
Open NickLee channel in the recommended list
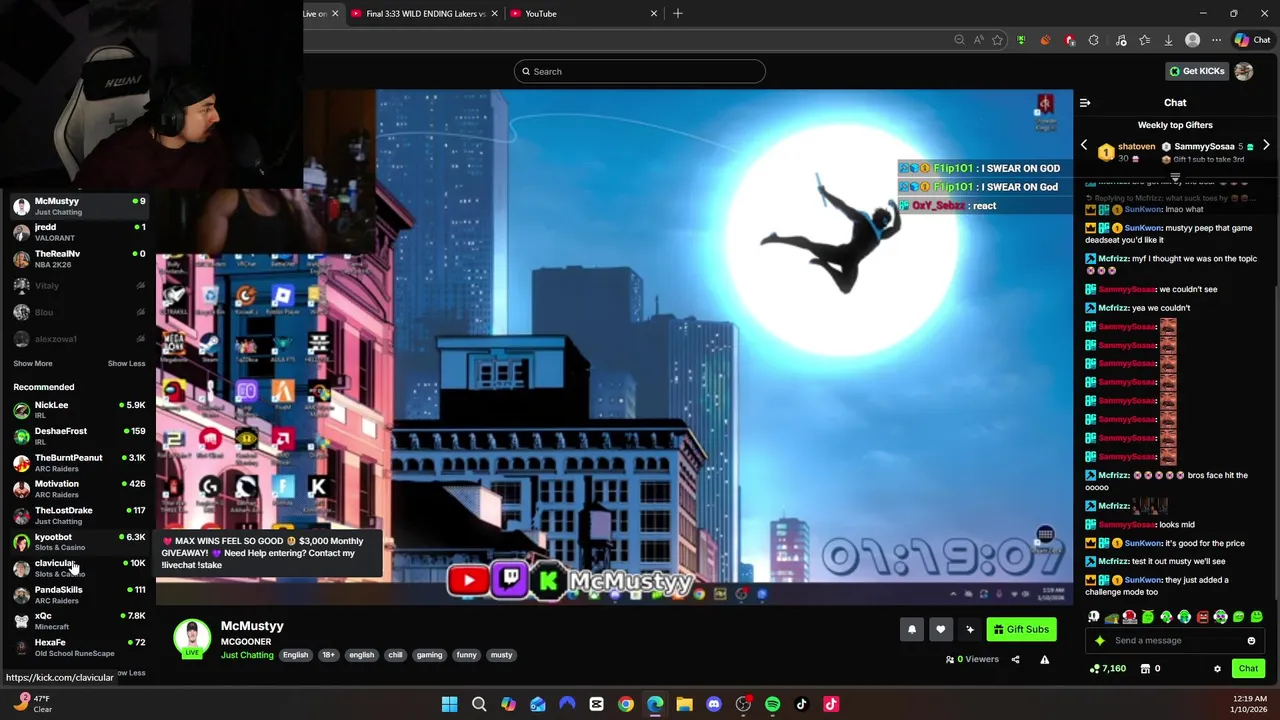(78, 410)
